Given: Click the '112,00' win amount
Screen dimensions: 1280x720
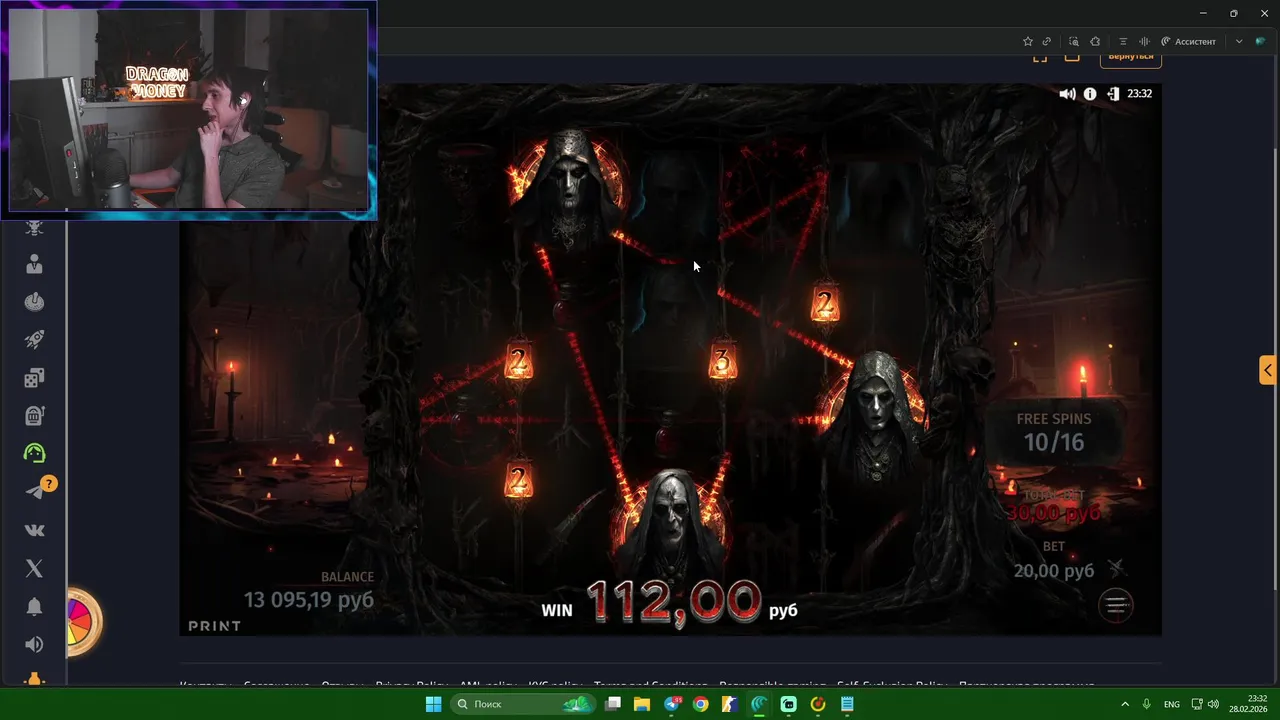Looking at the screenshot, I should pyautogui.click(x=674, y=602).
